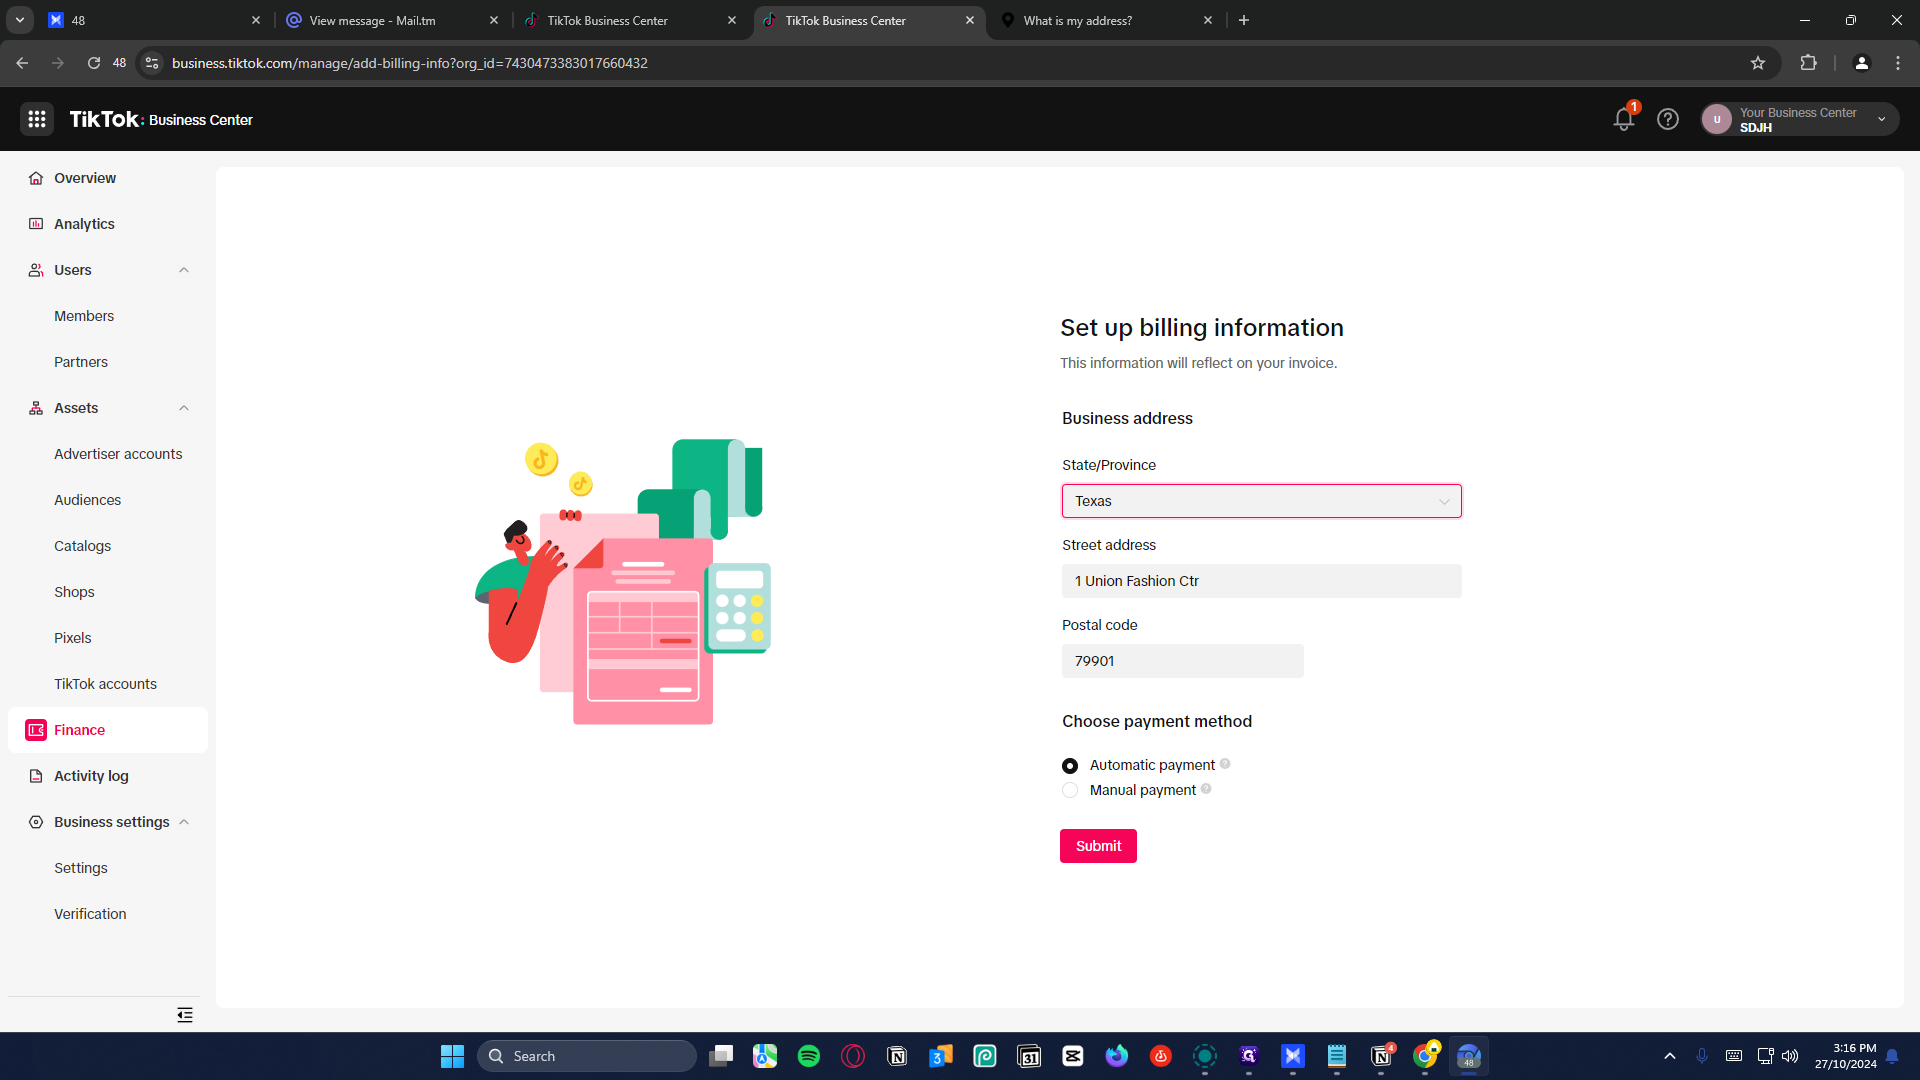
Task: Open the State/Province dropdown showing Texas
Action: pyautogui.click(x=1261, y=501)
